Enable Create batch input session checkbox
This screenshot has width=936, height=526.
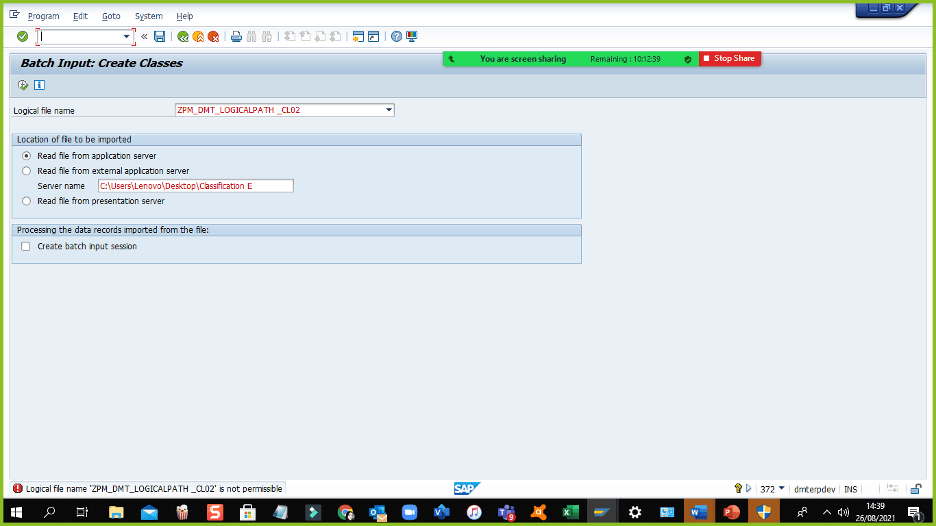pos(27,246)
